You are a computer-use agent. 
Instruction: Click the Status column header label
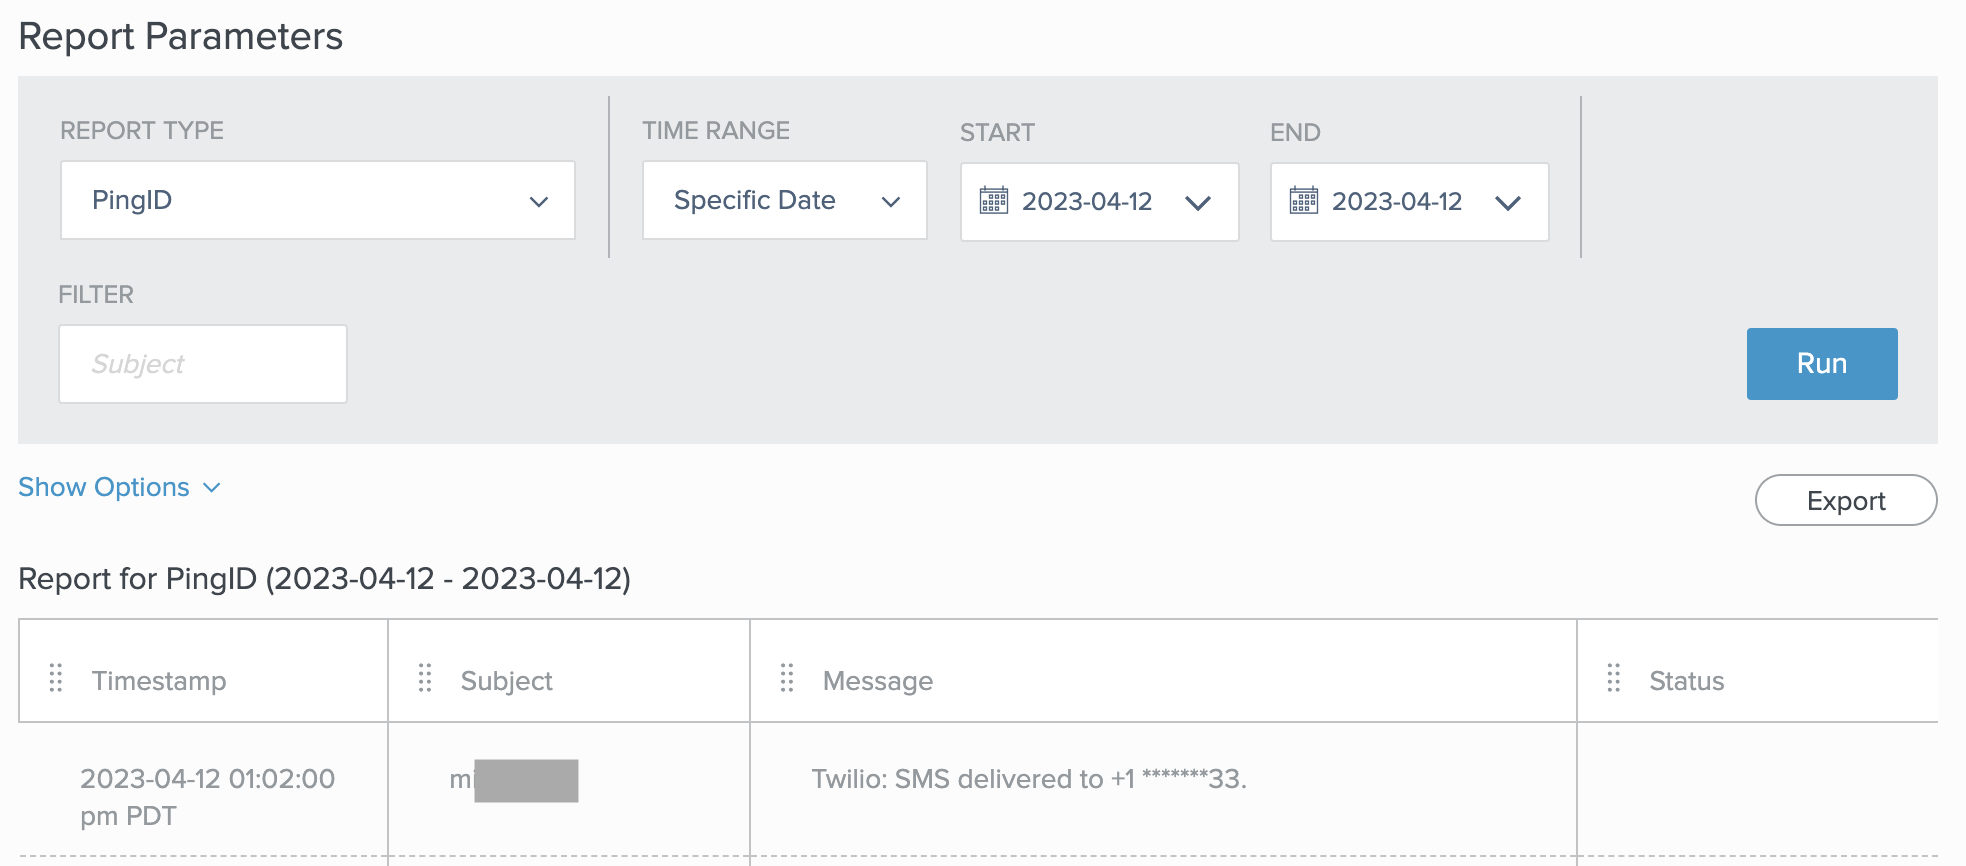click(1686, 681)
